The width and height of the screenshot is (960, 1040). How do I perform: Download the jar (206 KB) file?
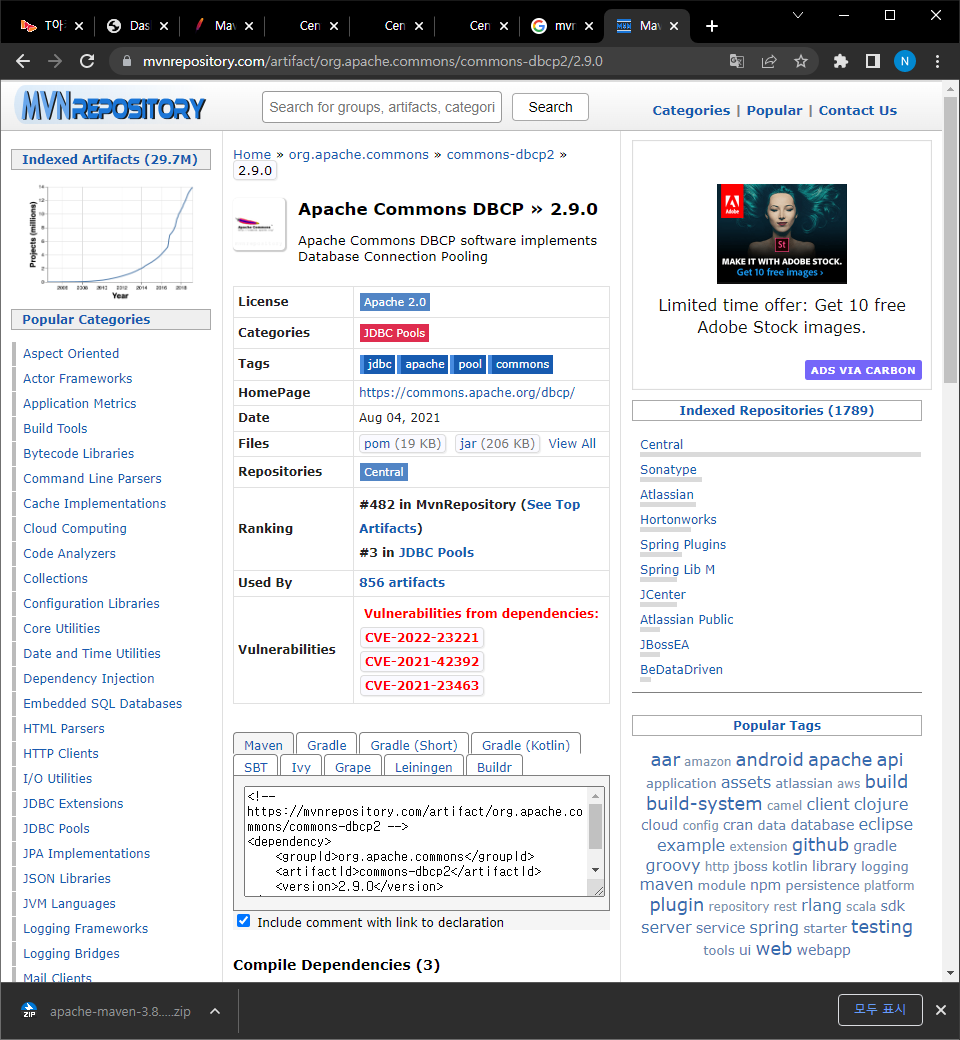pyautogui.click(x=497, y=444)
